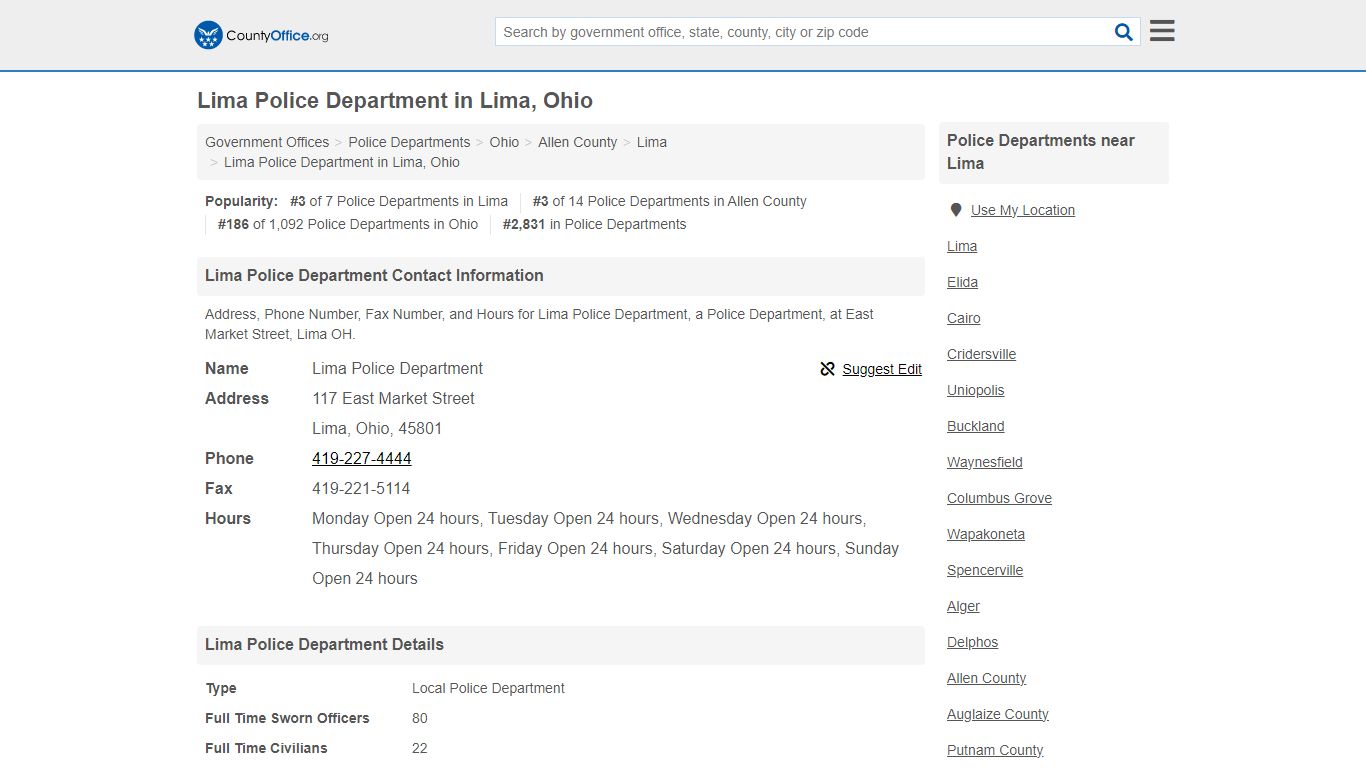The height and width of the screenshot is (768, 1366).
Task: Click the Suggest Edit link
Action: pyautogui.click(x=882, y=369)
